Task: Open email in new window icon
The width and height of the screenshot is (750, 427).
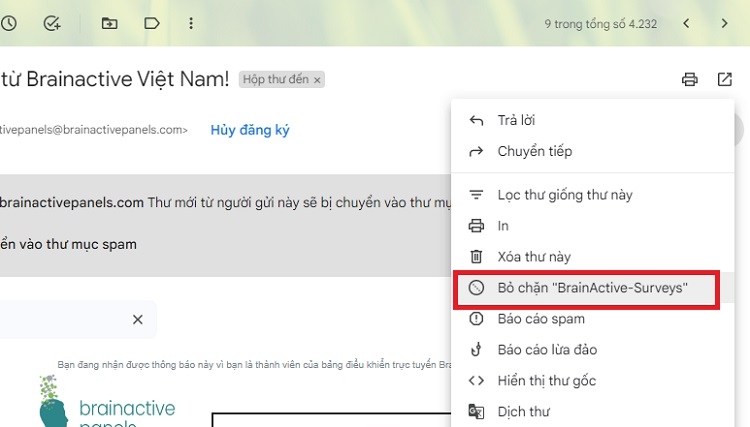Action: point(725,79)
